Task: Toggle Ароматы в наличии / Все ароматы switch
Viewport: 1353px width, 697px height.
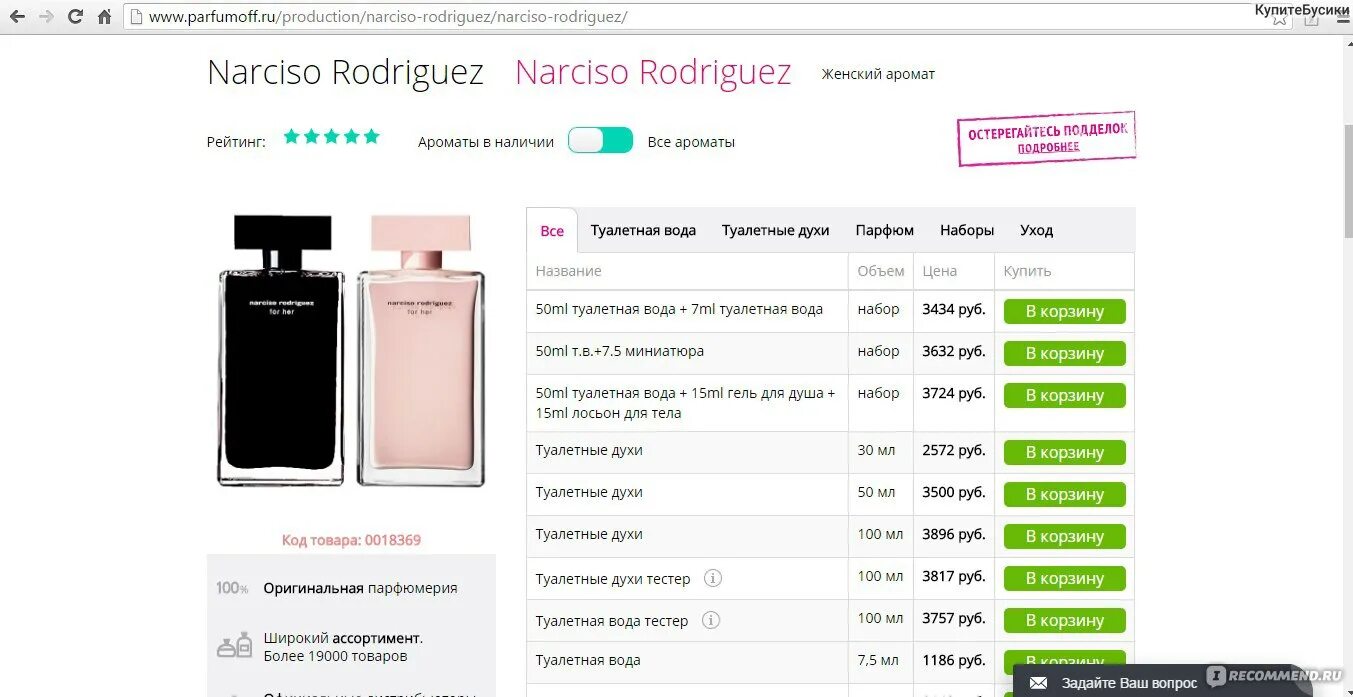Action: point(601,141)
